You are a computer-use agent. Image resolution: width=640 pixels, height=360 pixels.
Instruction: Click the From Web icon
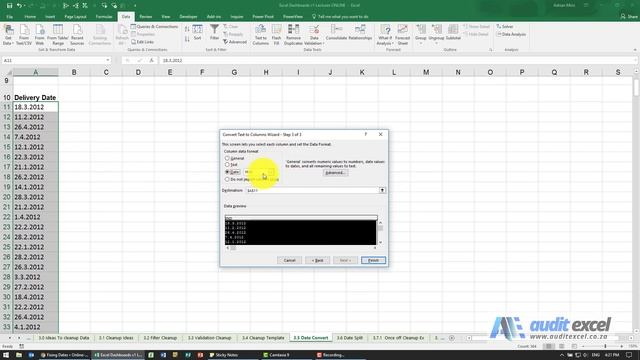[x=40, y=34]
